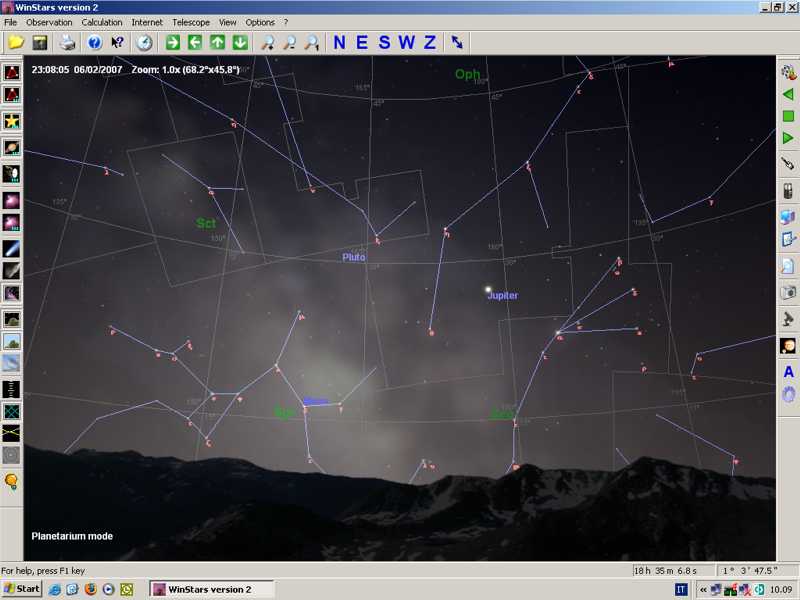Open the Observation menu
Viewport: 800px width, 600px height.
(49, 22)
